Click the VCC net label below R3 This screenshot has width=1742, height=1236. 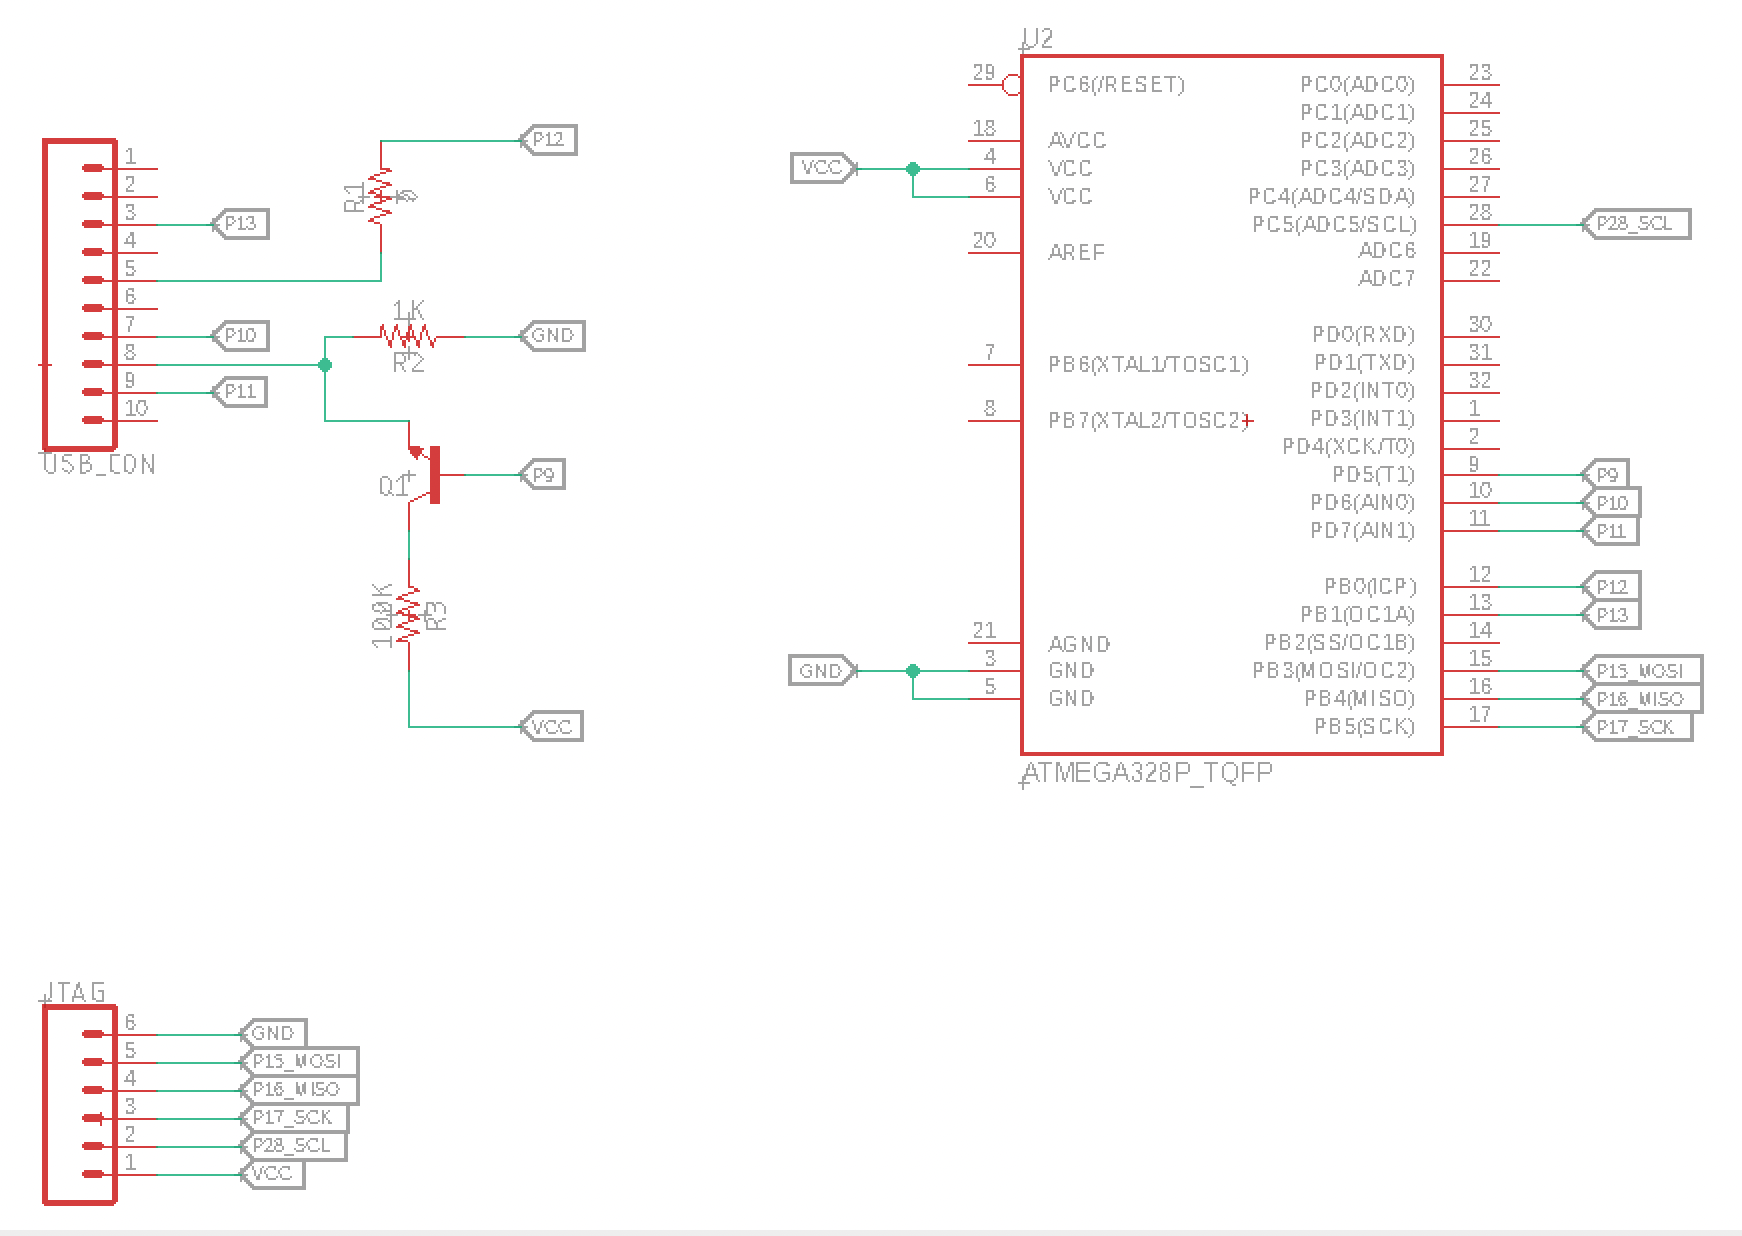coord(552,727)
